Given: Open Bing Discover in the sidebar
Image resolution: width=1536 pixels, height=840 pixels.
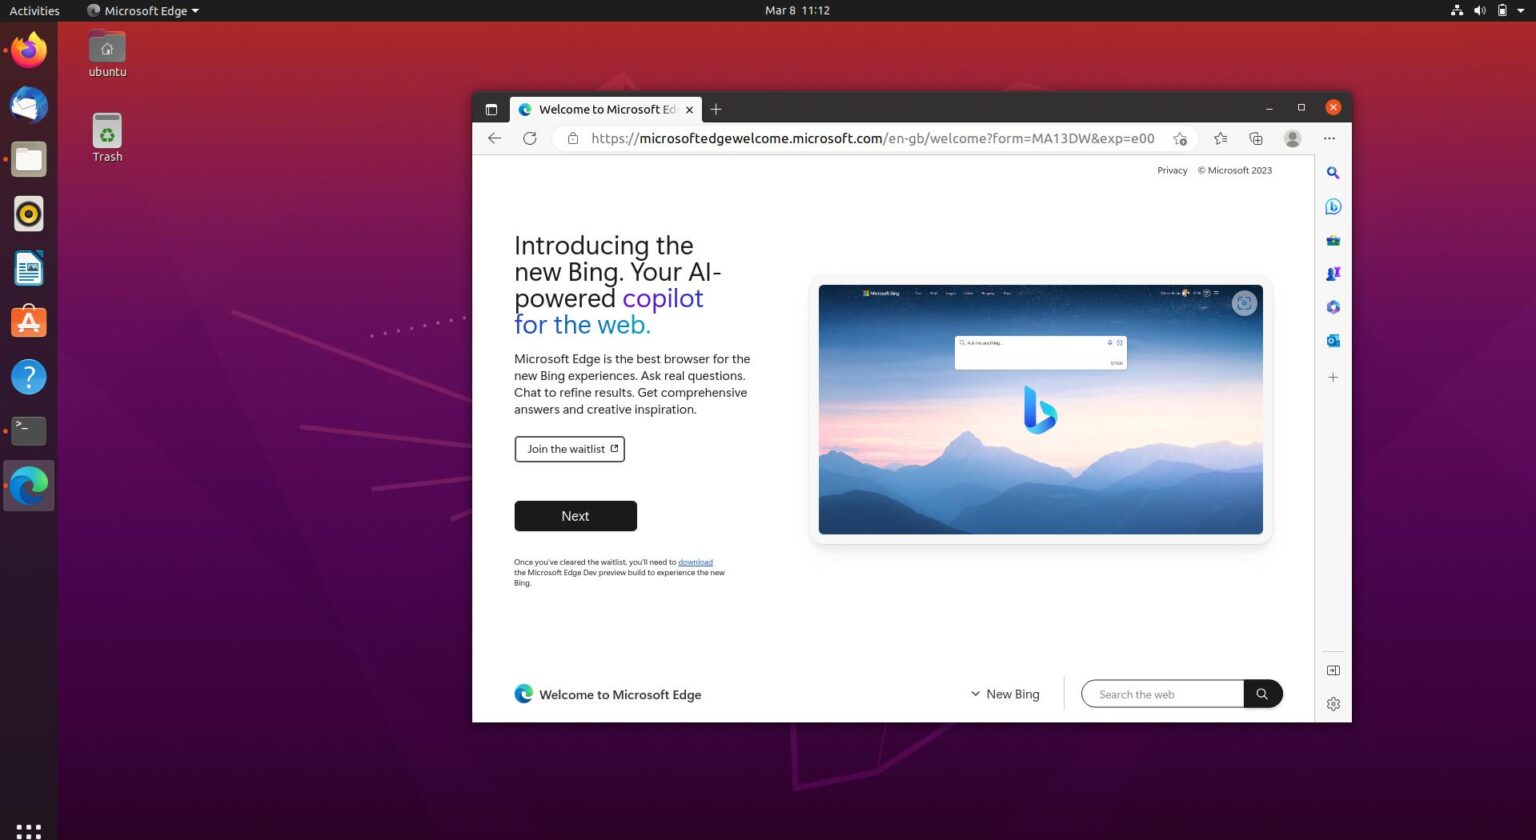Looking at the screenshot, I should [1333, 206].
